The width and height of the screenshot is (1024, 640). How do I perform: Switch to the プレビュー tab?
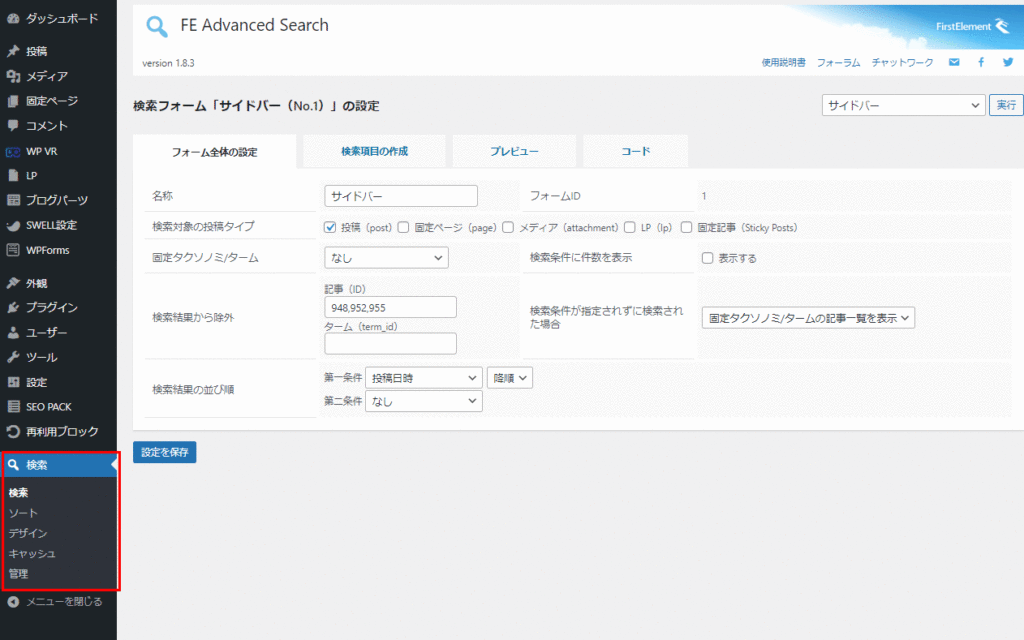(515, 152)
